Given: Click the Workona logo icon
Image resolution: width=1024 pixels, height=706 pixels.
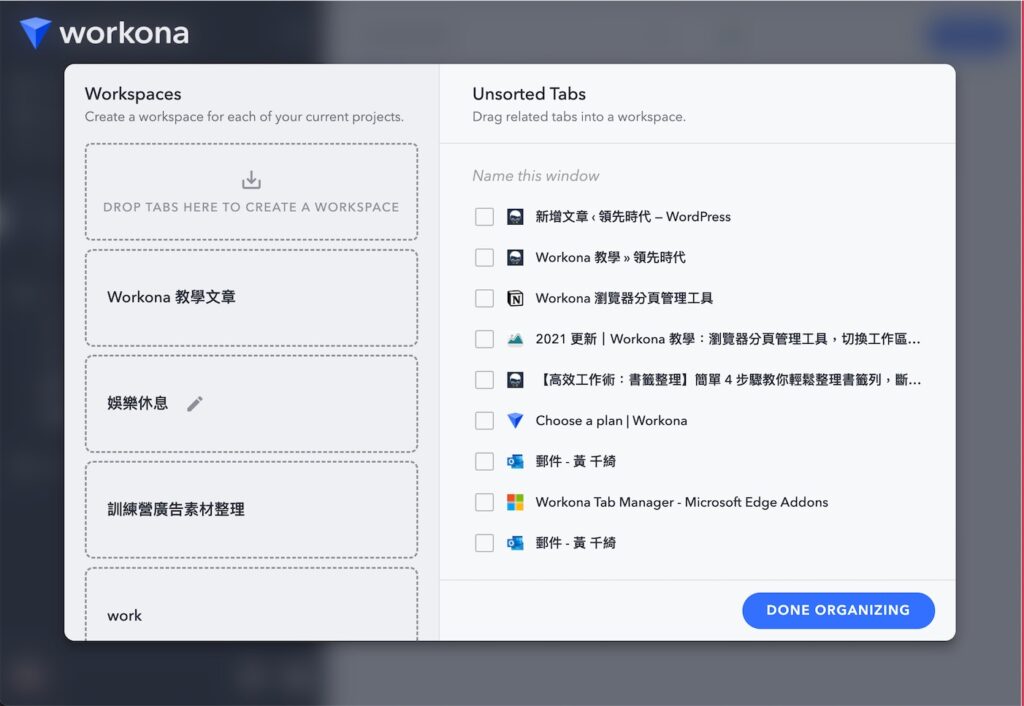Looking at the screenshot, I should click(x=35, y=33).
